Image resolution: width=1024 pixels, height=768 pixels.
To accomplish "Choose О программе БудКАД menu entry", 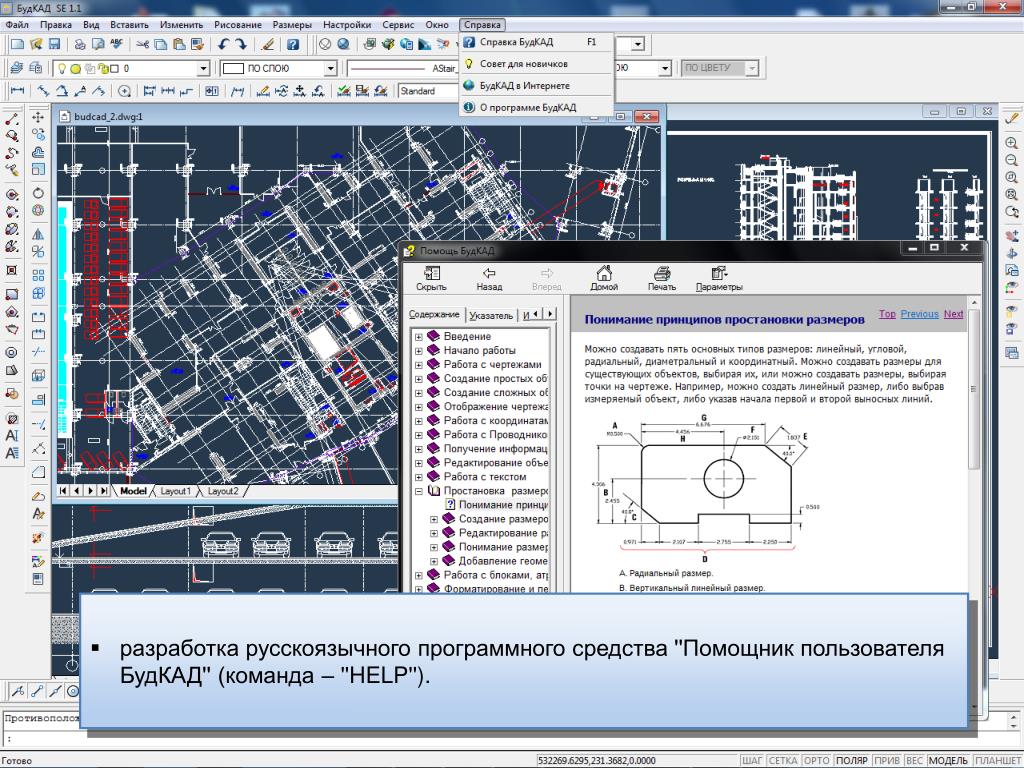I will pos(537,107).
